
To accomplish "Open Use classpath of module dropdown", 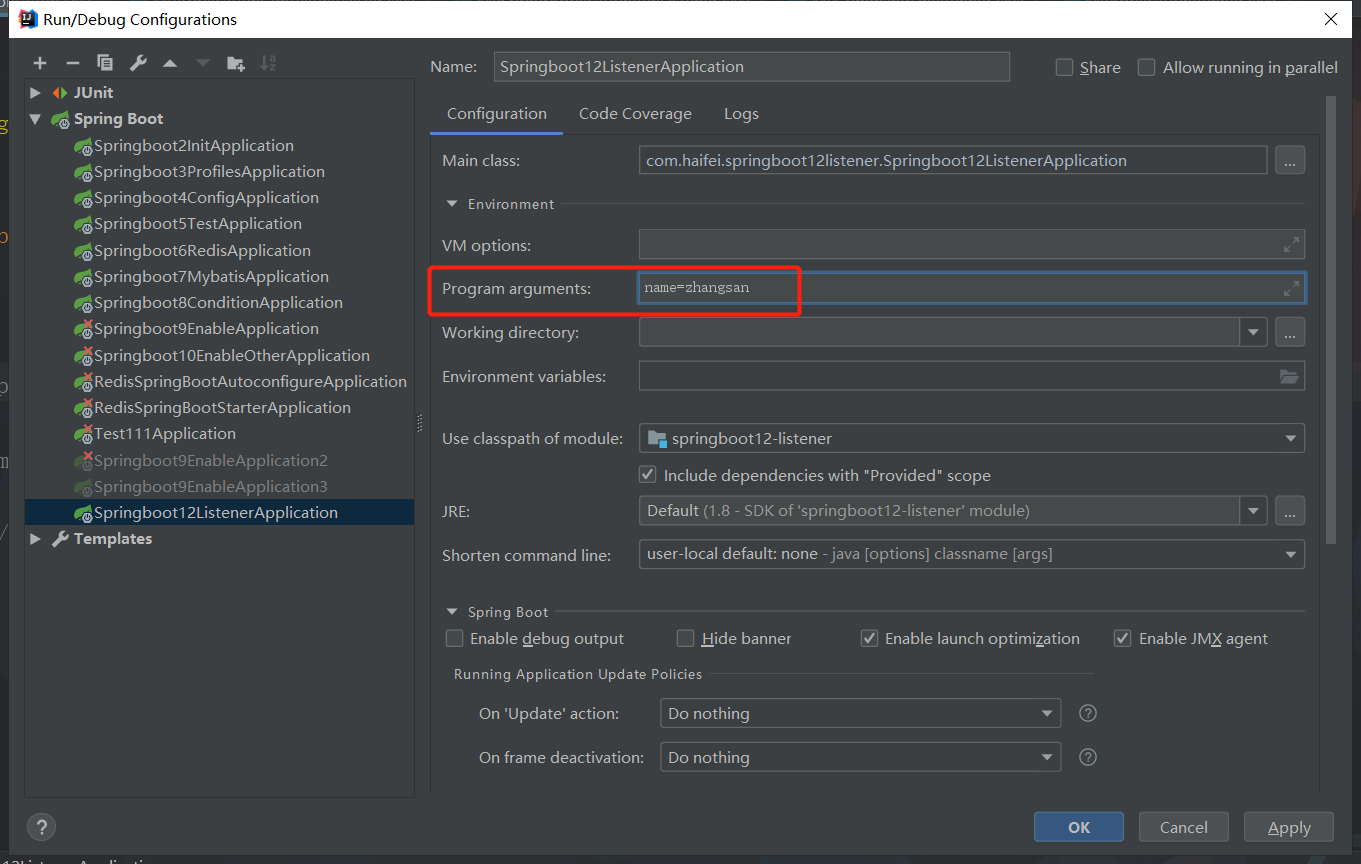I will (1290, 438).
